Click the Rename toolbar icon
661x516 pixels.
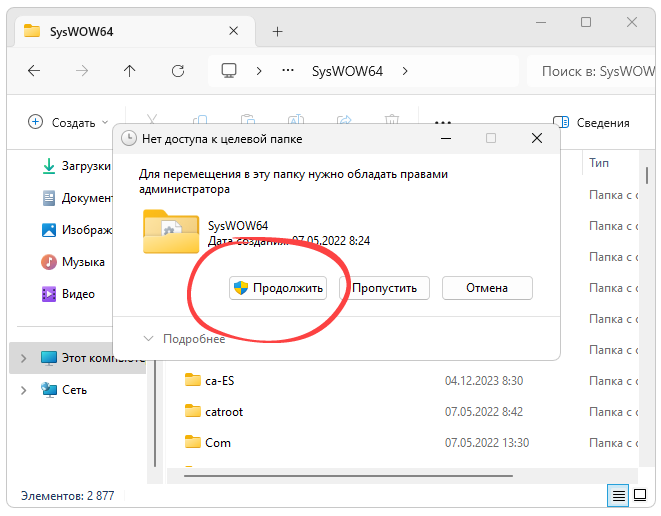pos(296,120)
